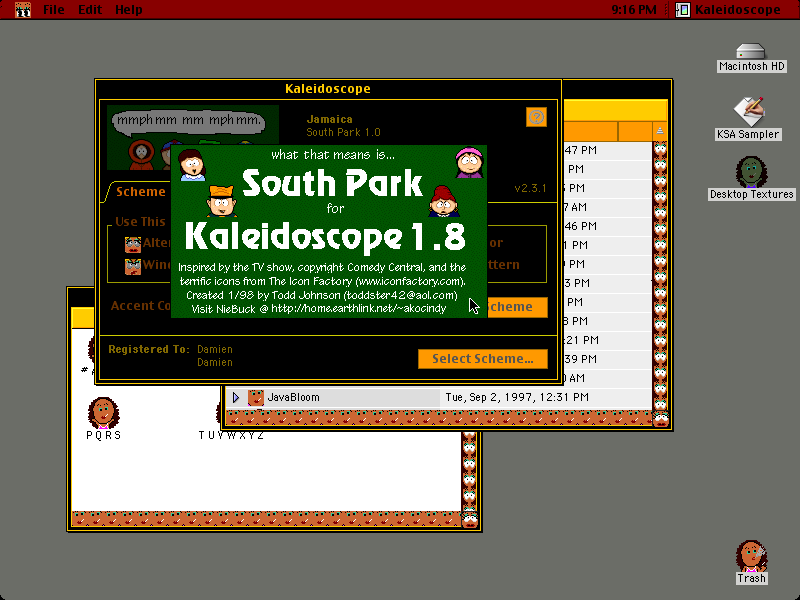Click the question mark help icon

click(x=536, y=117)
